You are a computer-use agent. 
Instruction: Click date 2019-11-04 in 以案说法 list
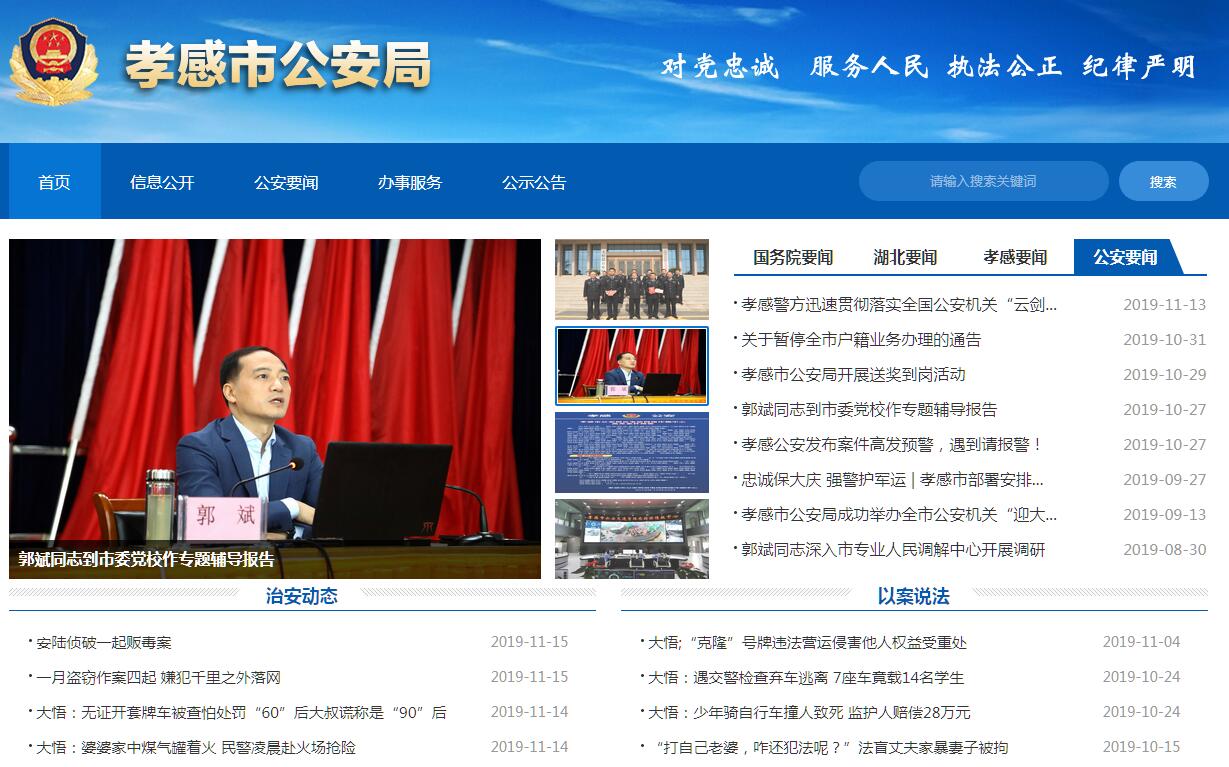(x=1142, y=642)
